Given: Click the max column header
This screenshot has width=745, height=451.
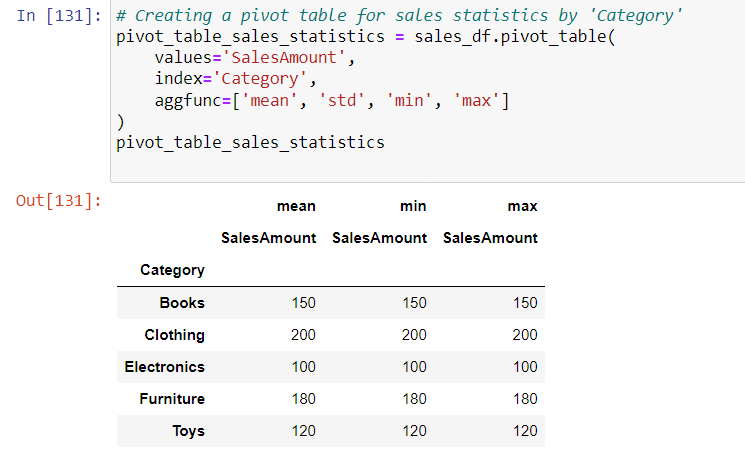Looking at the screenshot, I should click(522, 206).
